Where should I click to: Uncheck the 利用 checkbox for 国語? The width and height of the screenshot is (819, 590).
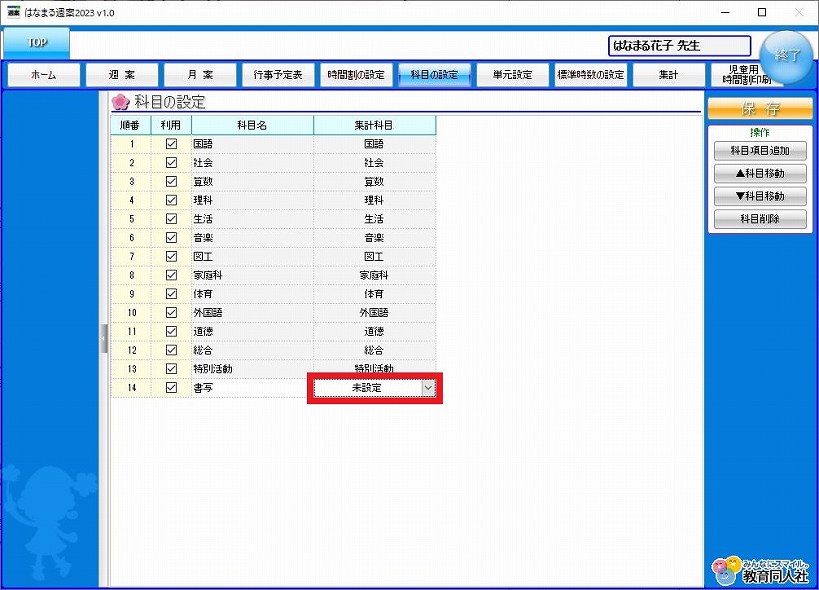point(171,144)
